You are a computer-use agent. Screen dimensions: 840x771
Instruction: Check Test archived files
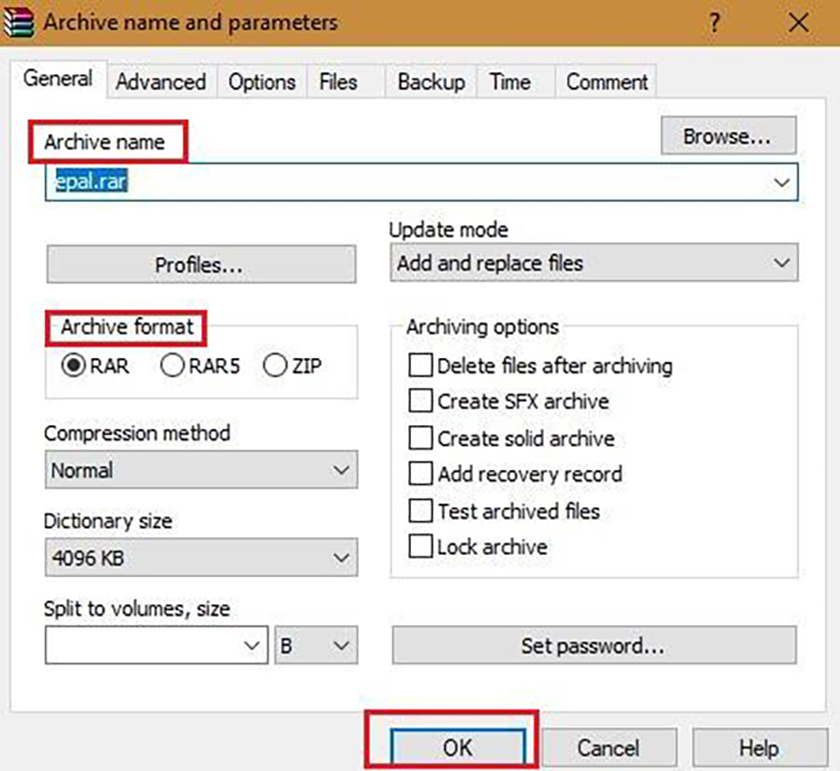pyautogui.click(x=421, y=510)
